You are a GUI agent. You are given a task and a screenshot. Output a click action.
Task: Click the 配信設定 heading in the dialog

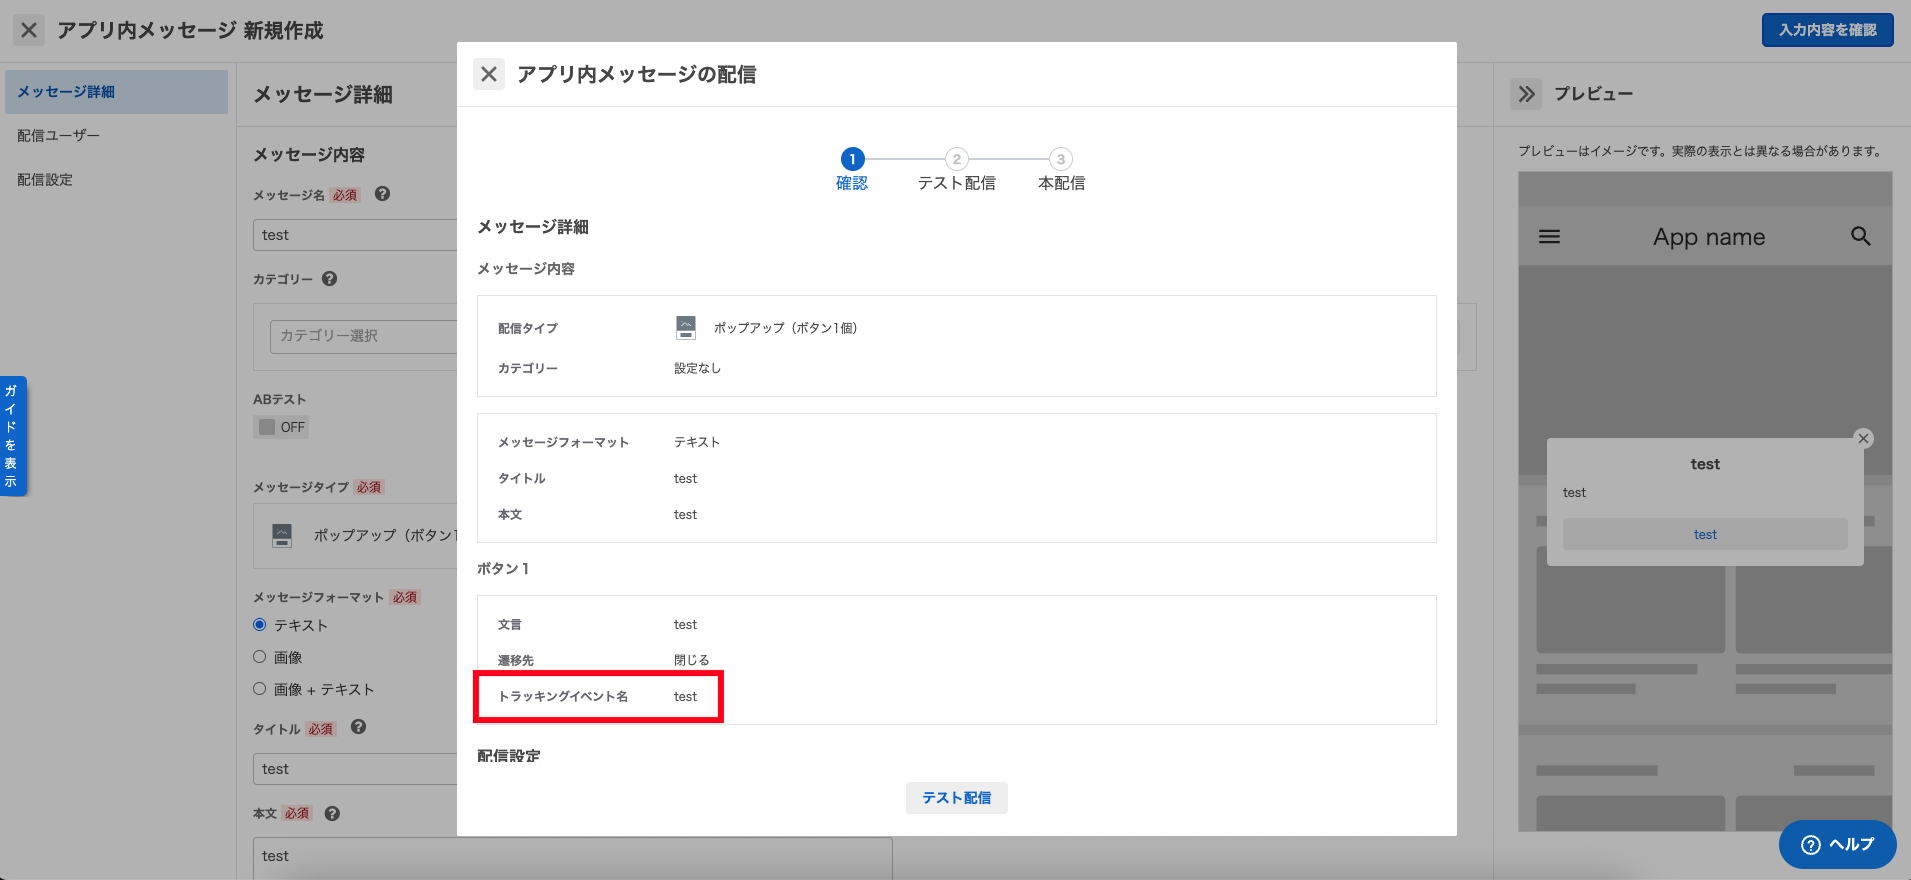(508, 756)
